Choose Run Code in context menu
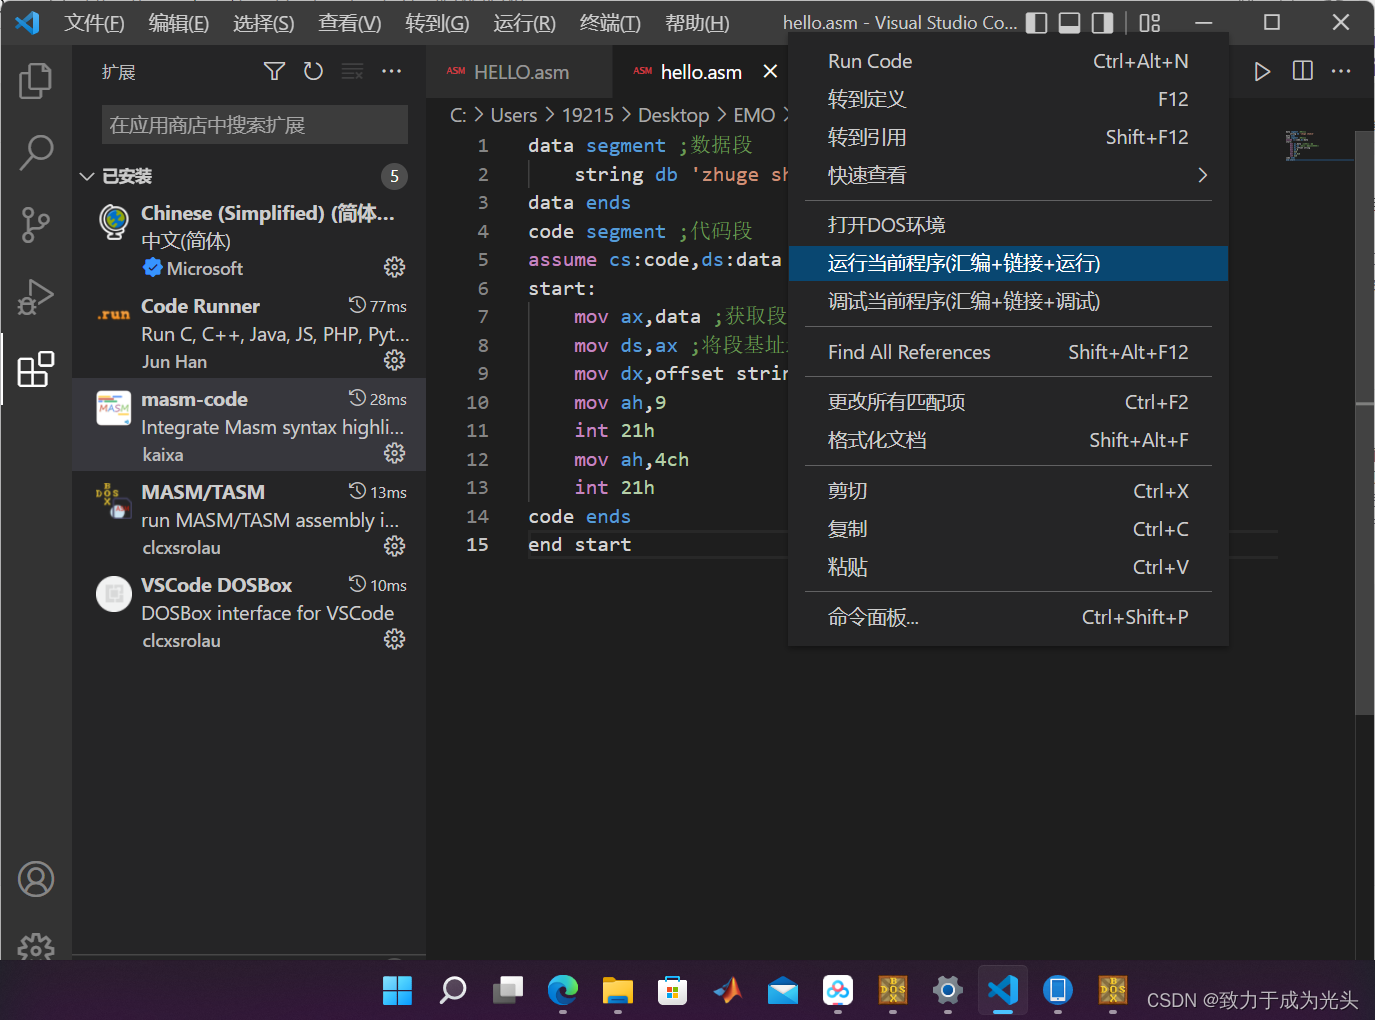The width and height of the screenshot is (1375, 1020). (x=1008, y=61)
